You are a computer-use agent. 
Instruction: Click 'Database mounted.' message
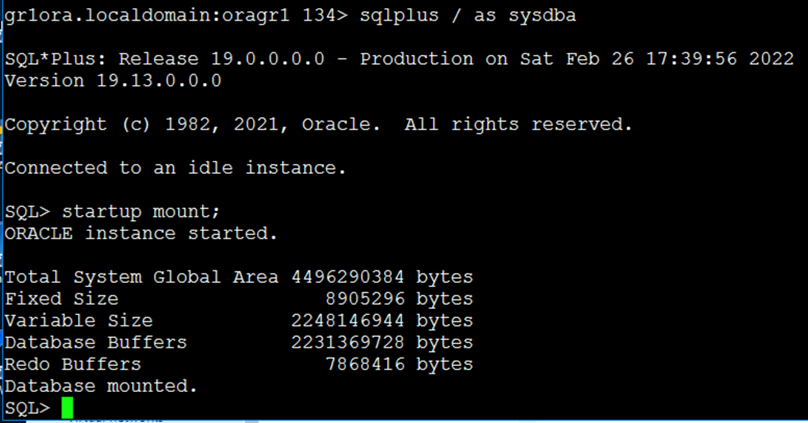coord(101,386)
